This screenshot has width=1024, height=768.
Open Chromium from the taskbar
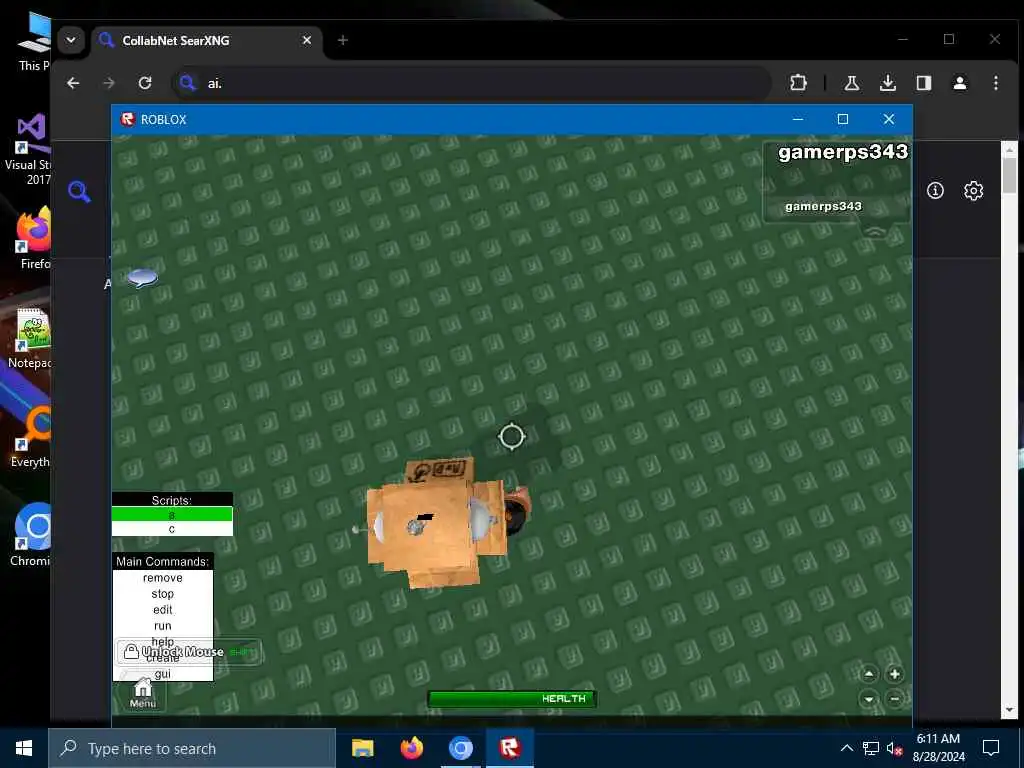pos(460,748)
